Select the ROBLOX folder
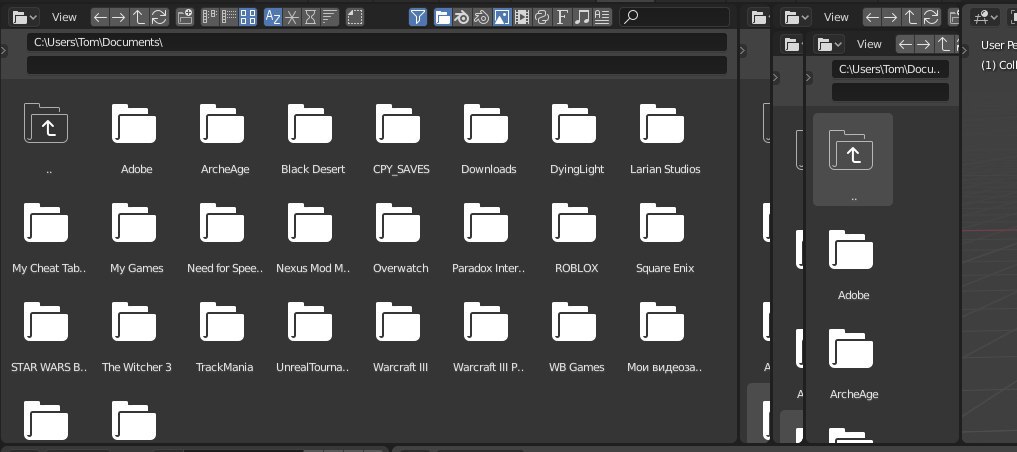The image size is (1017, 452). click(576, 237)
